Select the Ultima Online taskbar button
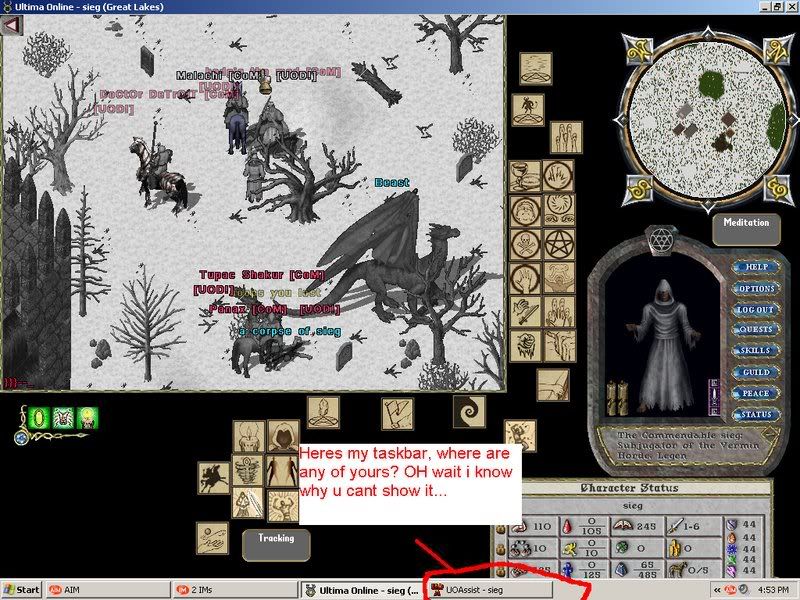This screenshot has width=800, height=600. coord(361,591)
